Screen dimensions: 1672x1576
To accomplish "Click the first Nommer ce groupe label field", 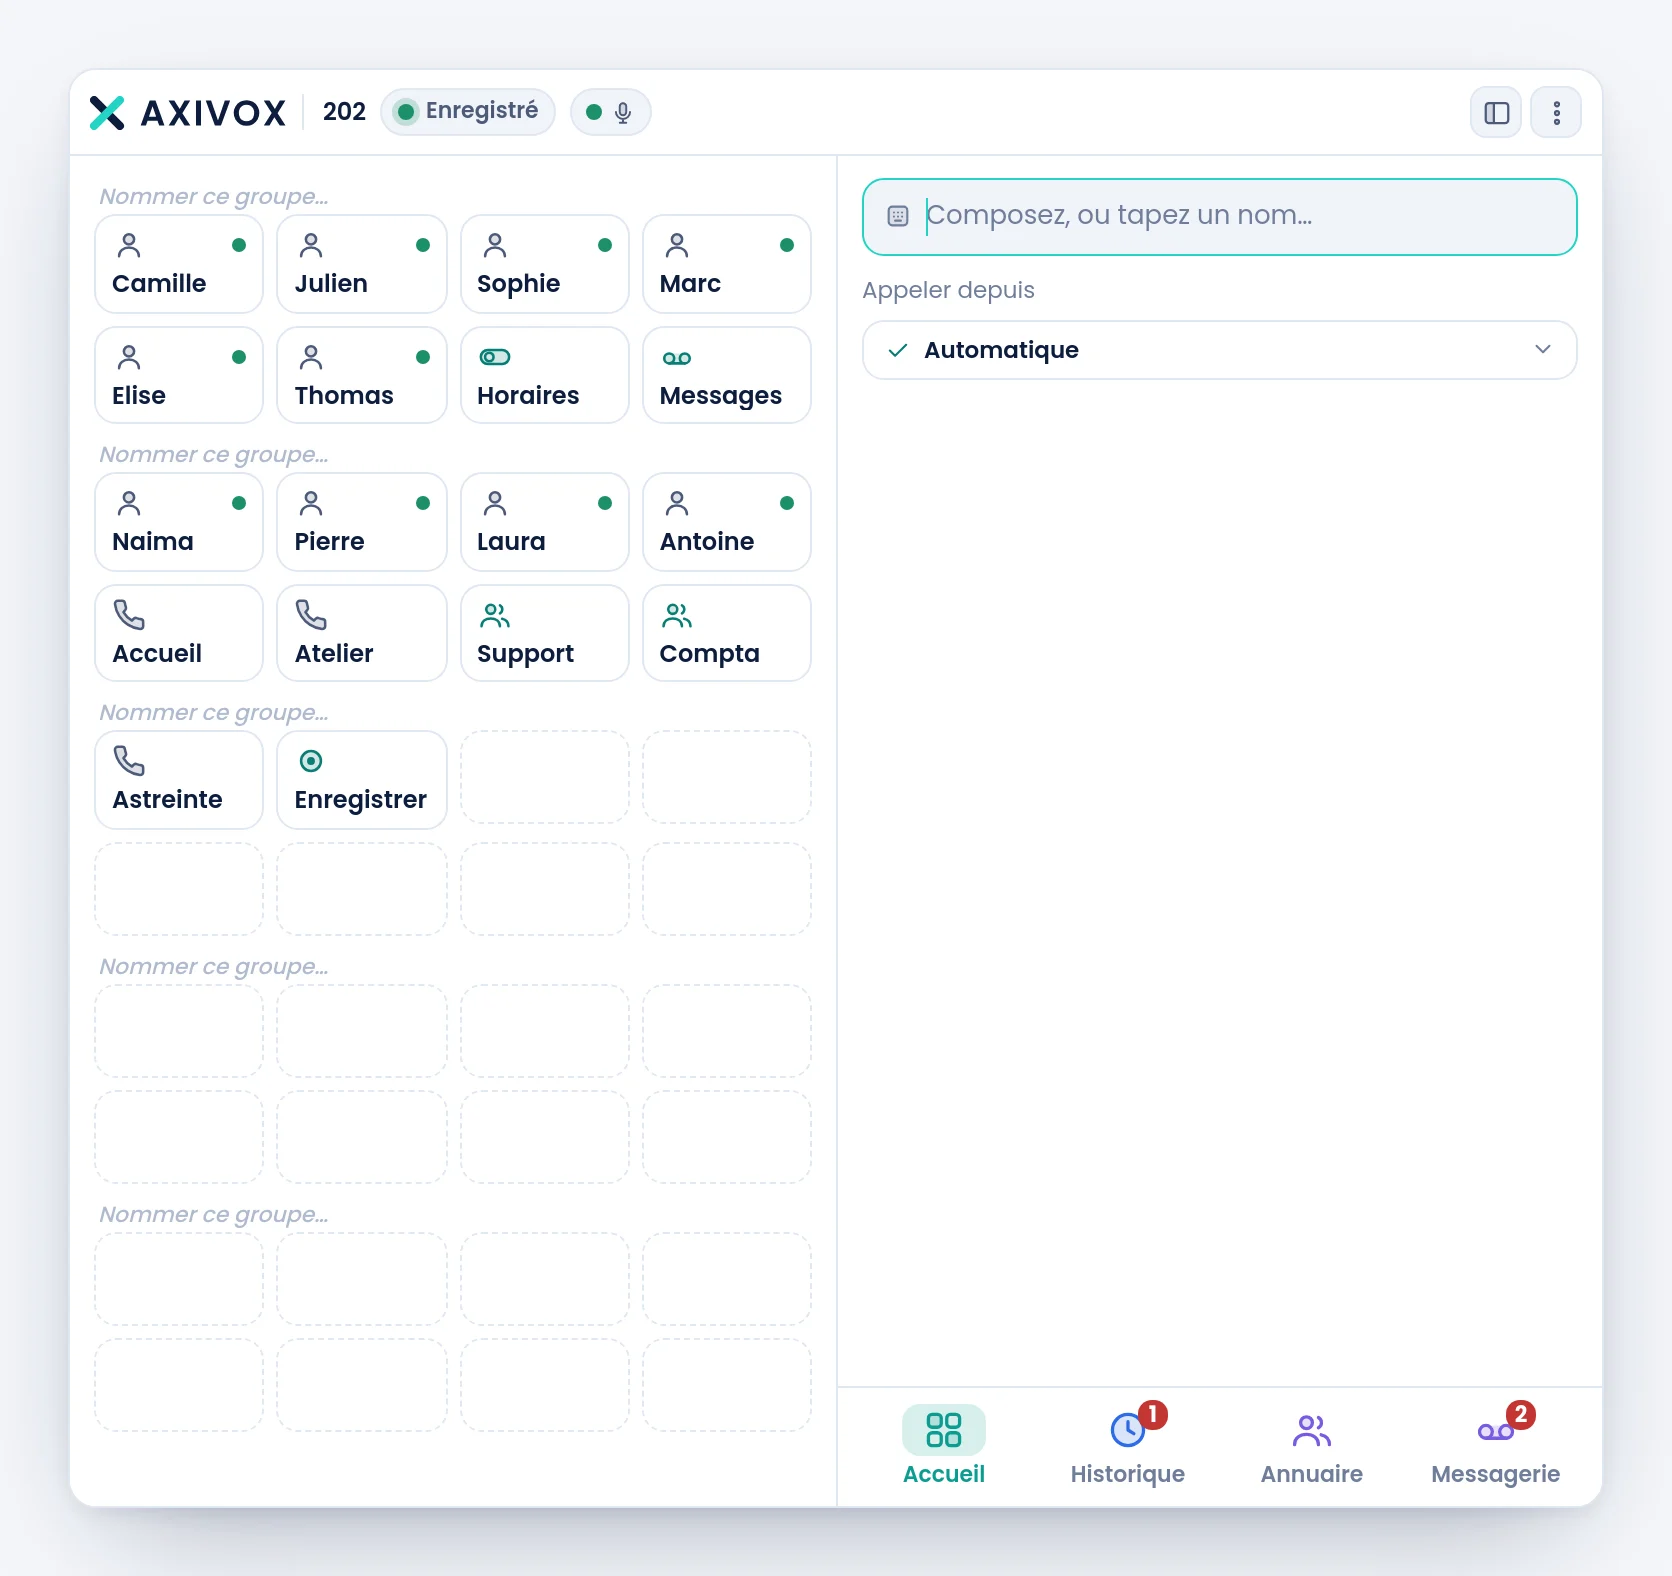I will [214, 196].
